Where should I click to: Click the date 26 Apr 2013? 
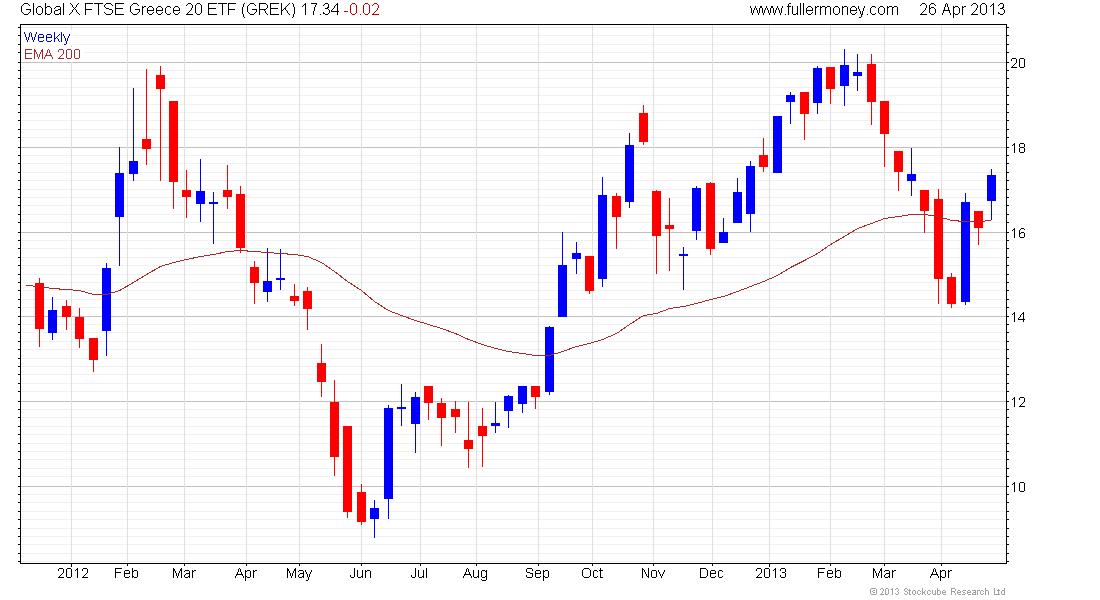pos(962,10)
